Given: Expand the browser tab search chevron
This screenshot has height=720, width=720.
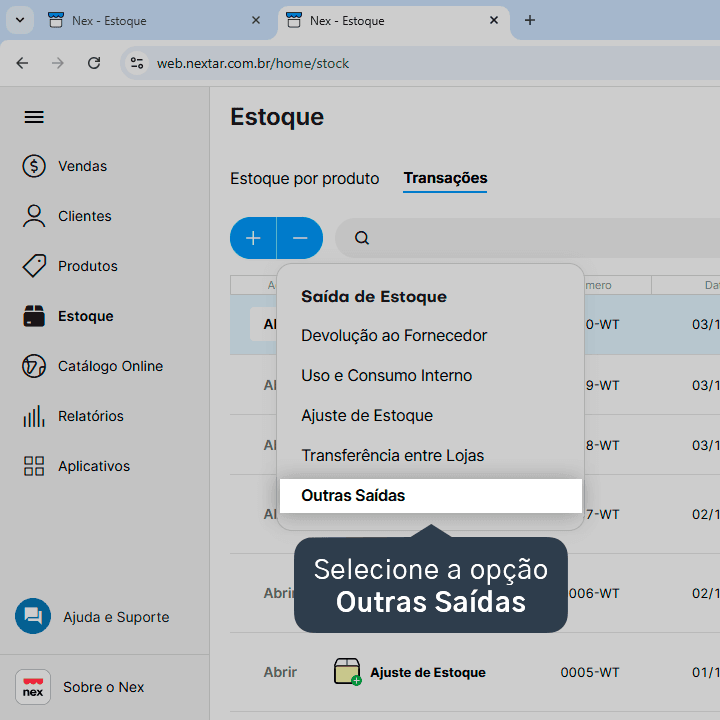Looking at the screenshot, I should pyautogui.click(x=20, y=20).
